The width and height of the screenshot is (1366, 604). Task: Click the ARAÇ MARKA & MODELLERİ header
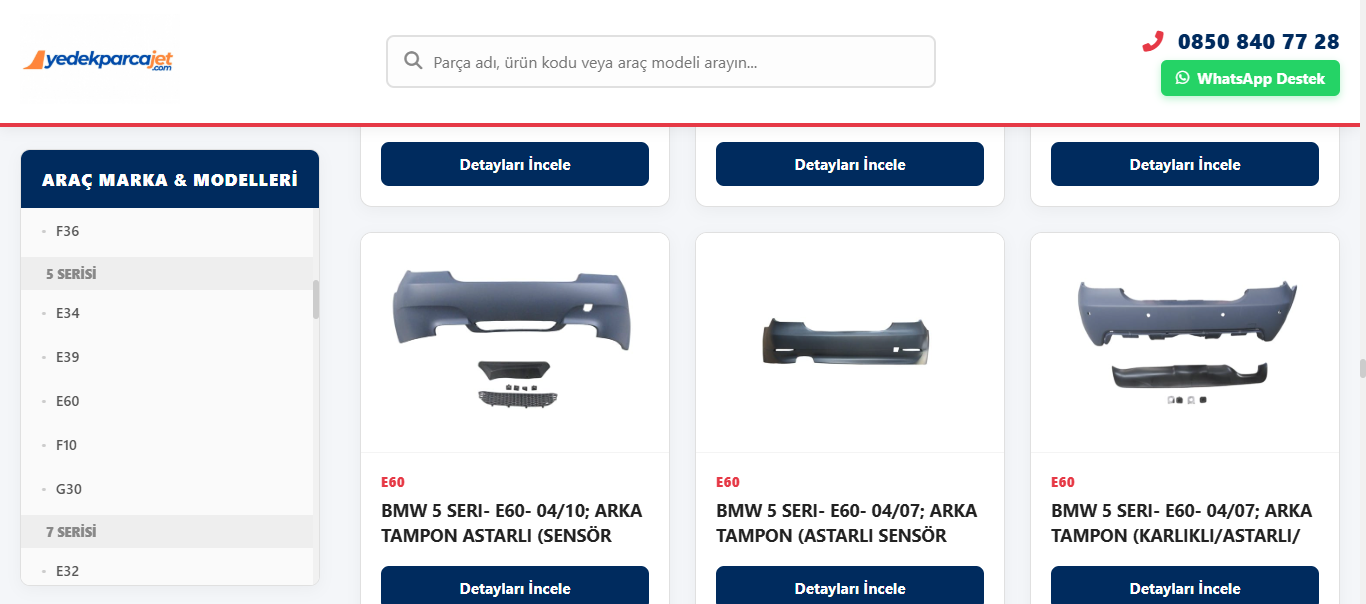pos(169,179)
